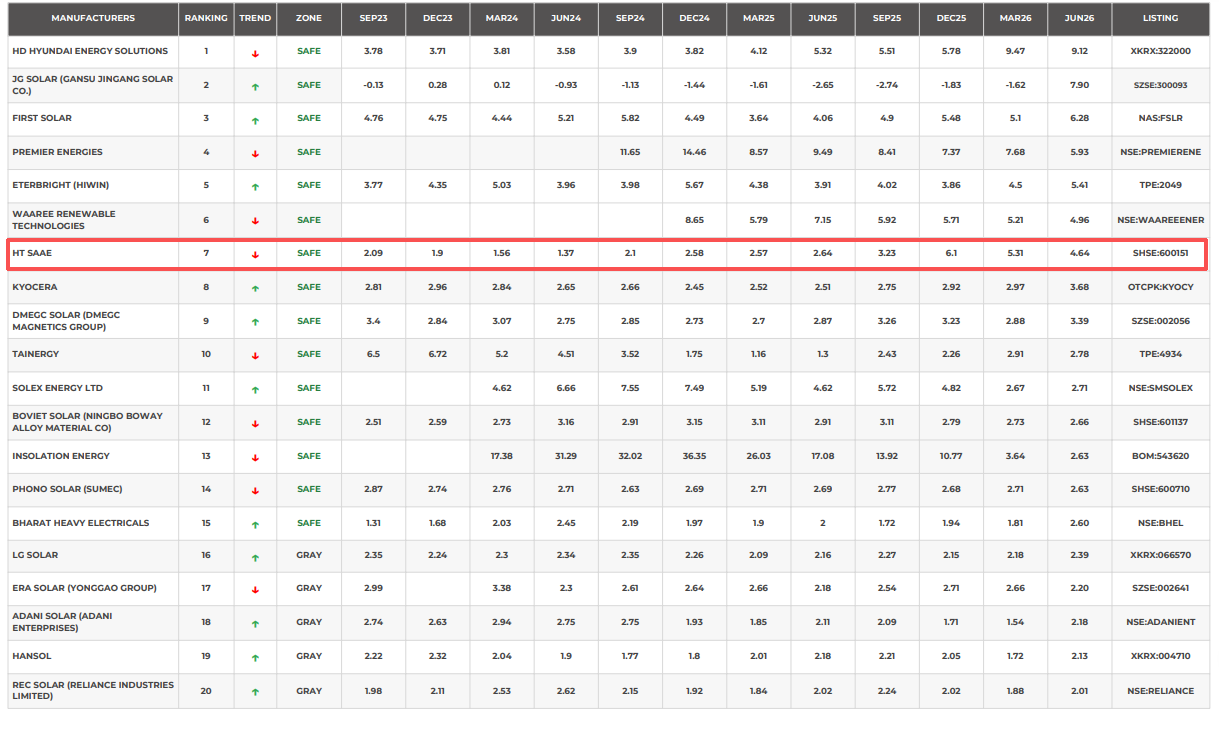Click the FIRST SOLAR manufacturer name
This screenshot has height=731, width=1219.
(42, 118)
